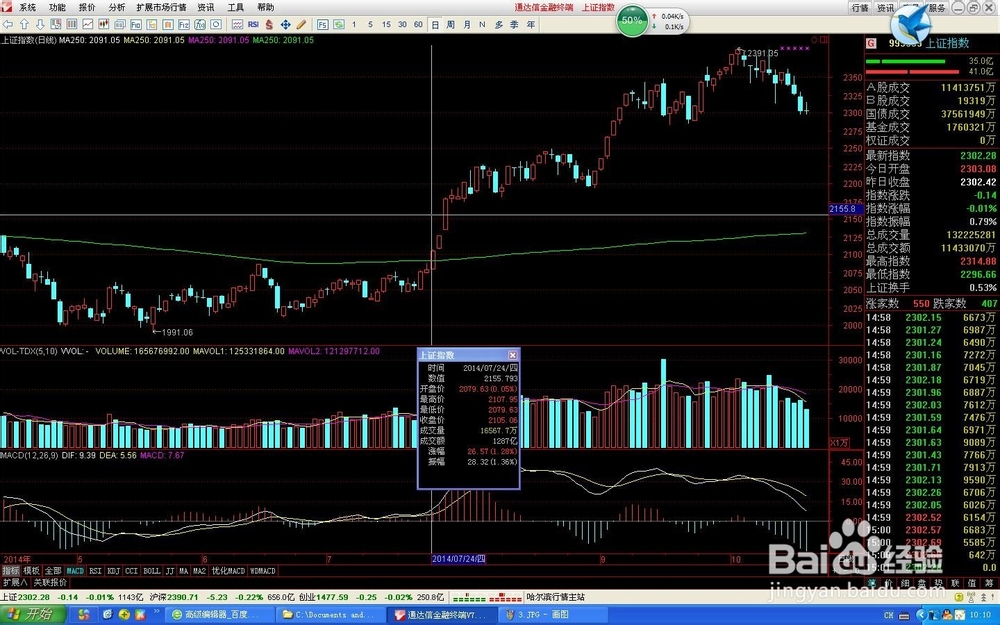Select the N-day period button
Screen dimensions: 1000x625
(x=483, y=24)
